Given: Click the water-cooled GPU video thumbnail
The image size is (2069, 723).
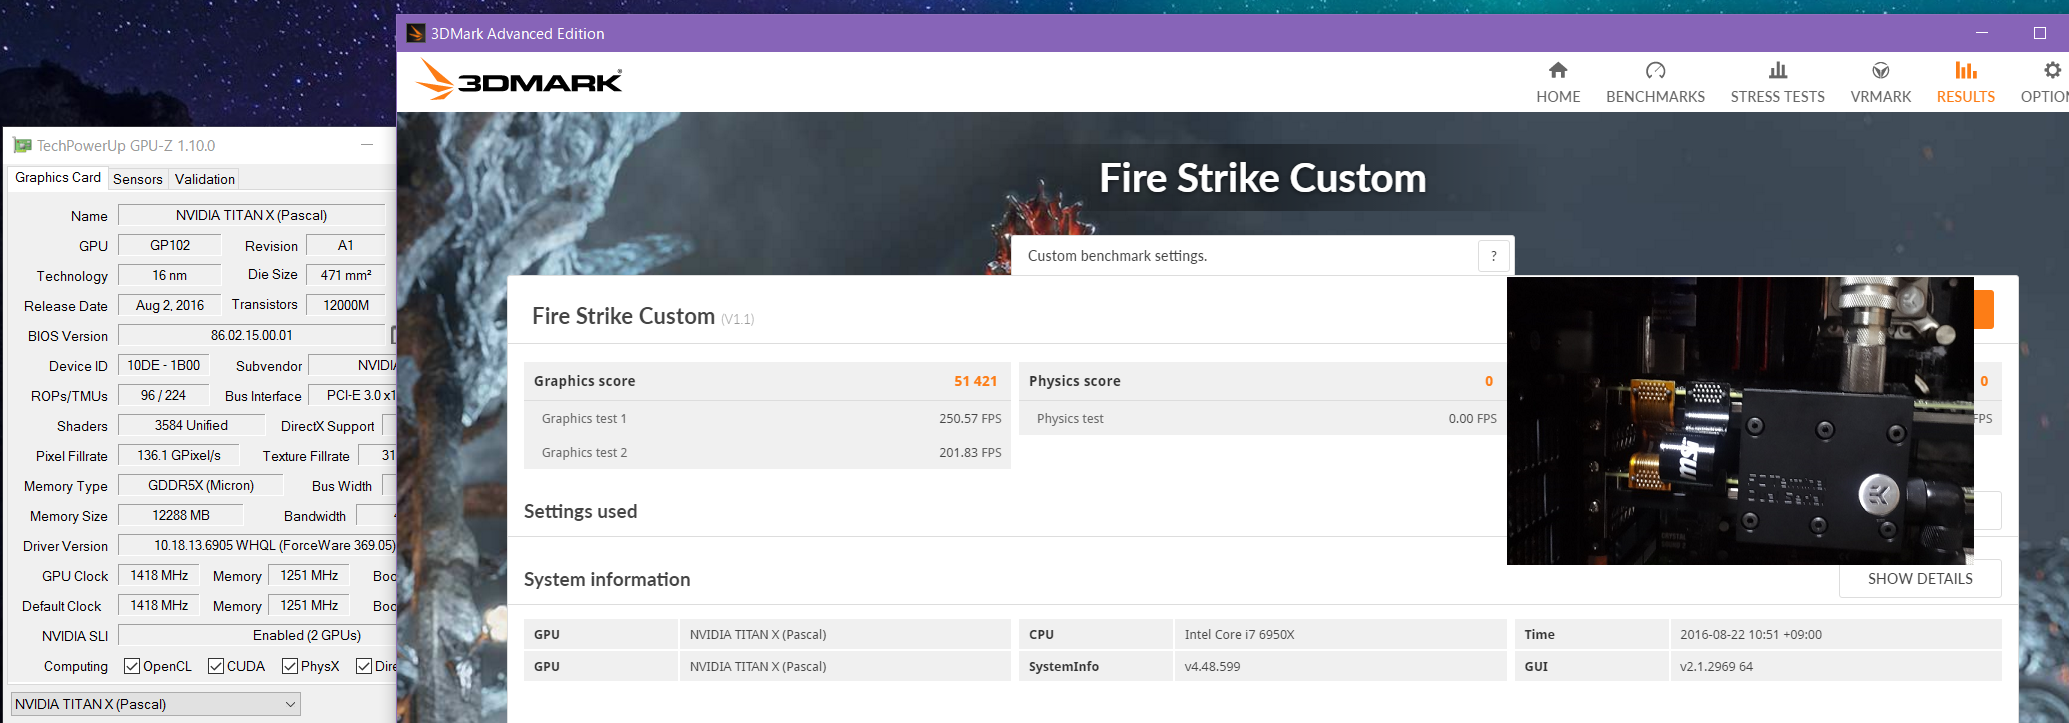Looking at the screenshot, I should [1740, 420].
